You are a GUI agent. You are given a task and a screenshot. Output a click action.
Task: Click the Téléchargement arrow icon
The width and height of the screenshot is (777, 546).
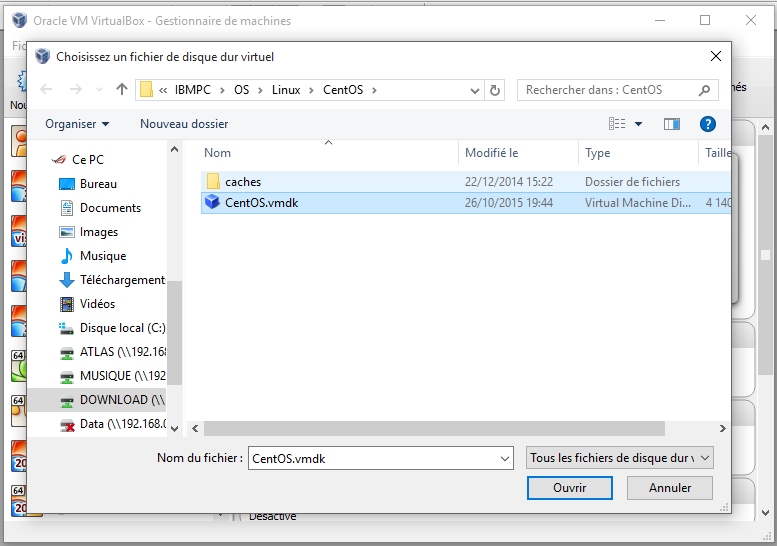[x=67, y=280]
